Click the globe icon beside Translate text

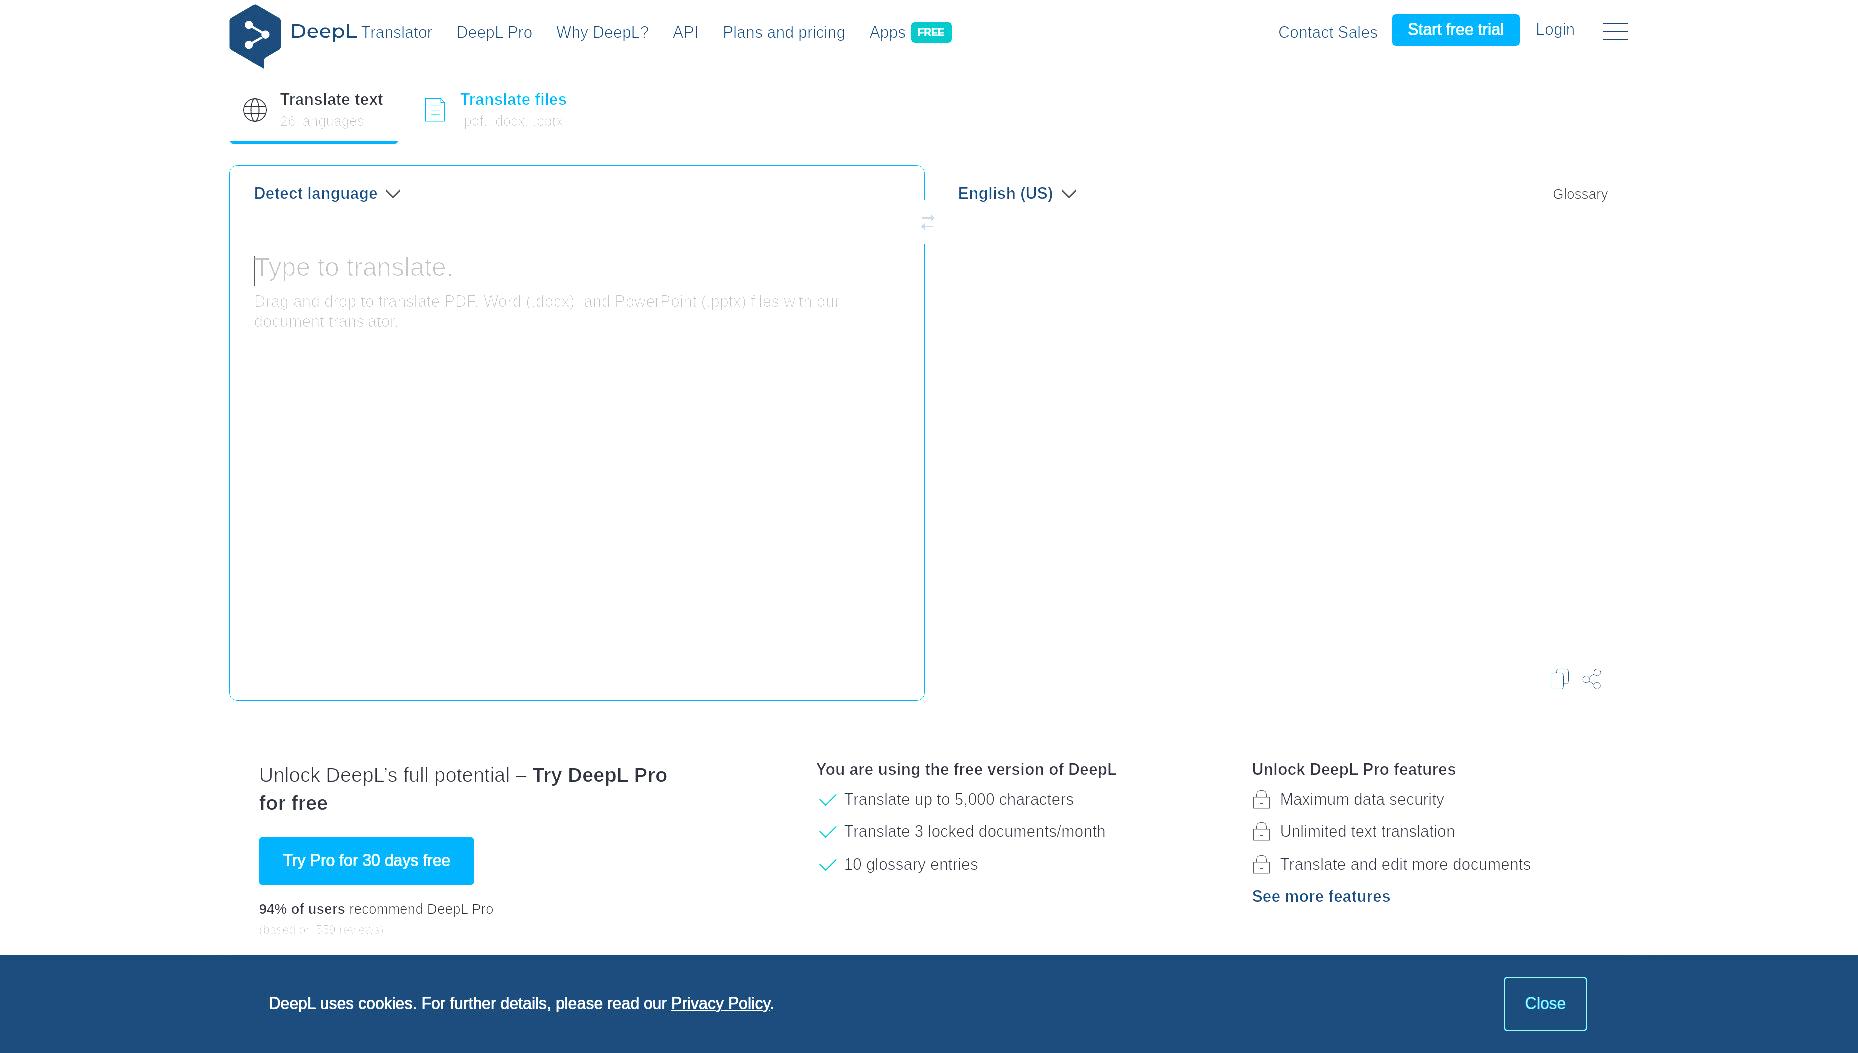(255, 110)
